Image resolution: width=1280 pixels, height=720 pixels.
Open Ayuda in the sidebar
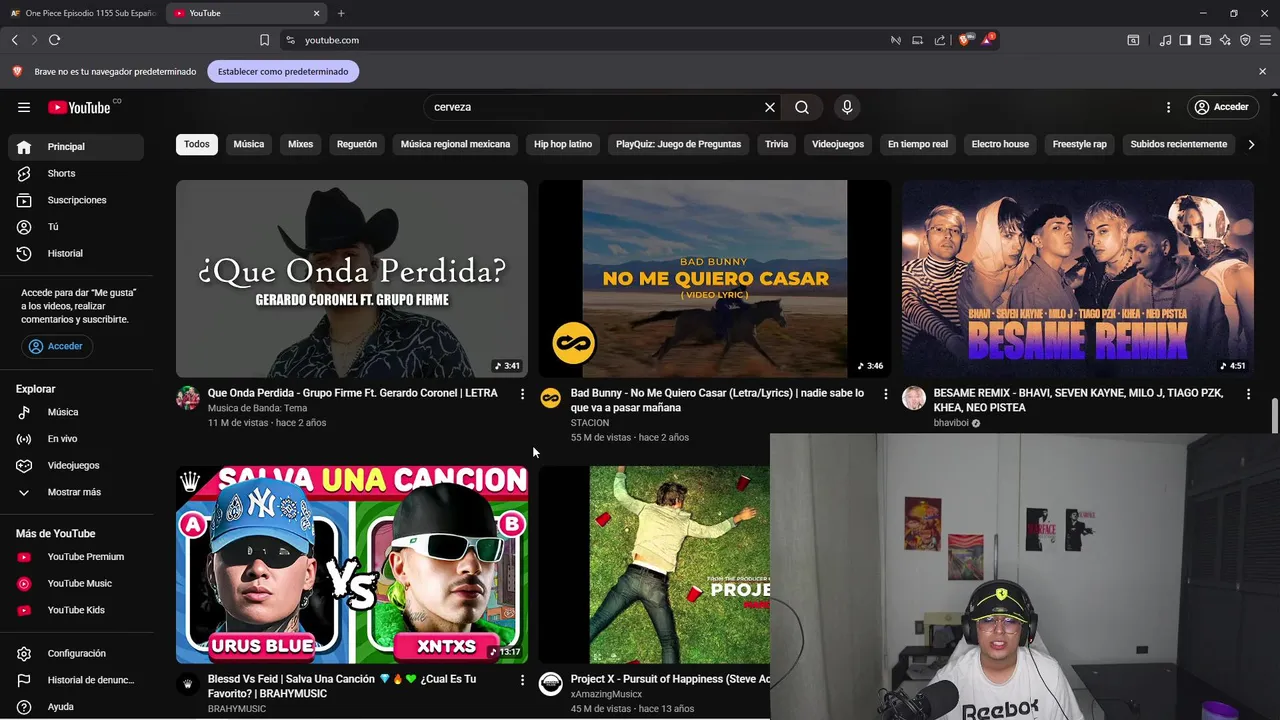tap(76, 707)
